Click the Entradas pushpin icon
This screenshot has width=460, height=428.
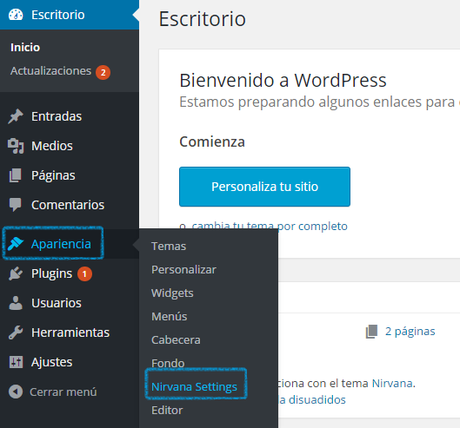point(15,116)
